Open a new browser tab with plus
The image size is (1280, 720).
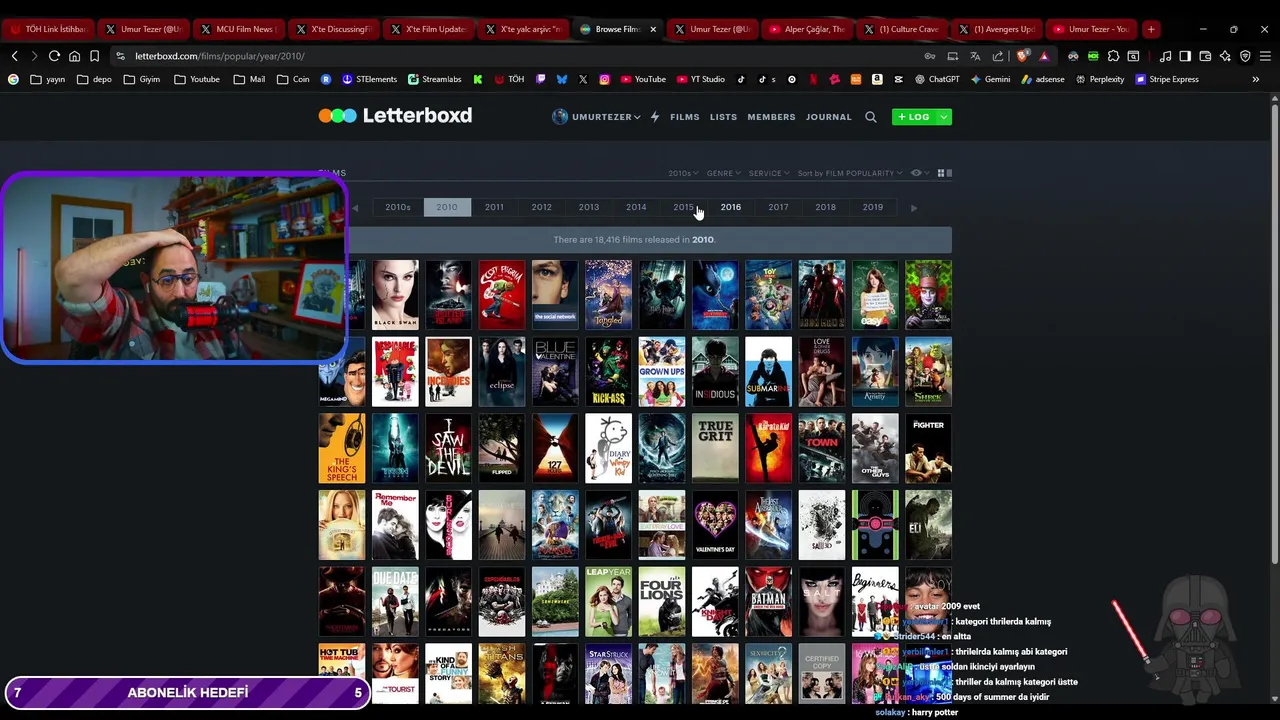click(1151, 29)
